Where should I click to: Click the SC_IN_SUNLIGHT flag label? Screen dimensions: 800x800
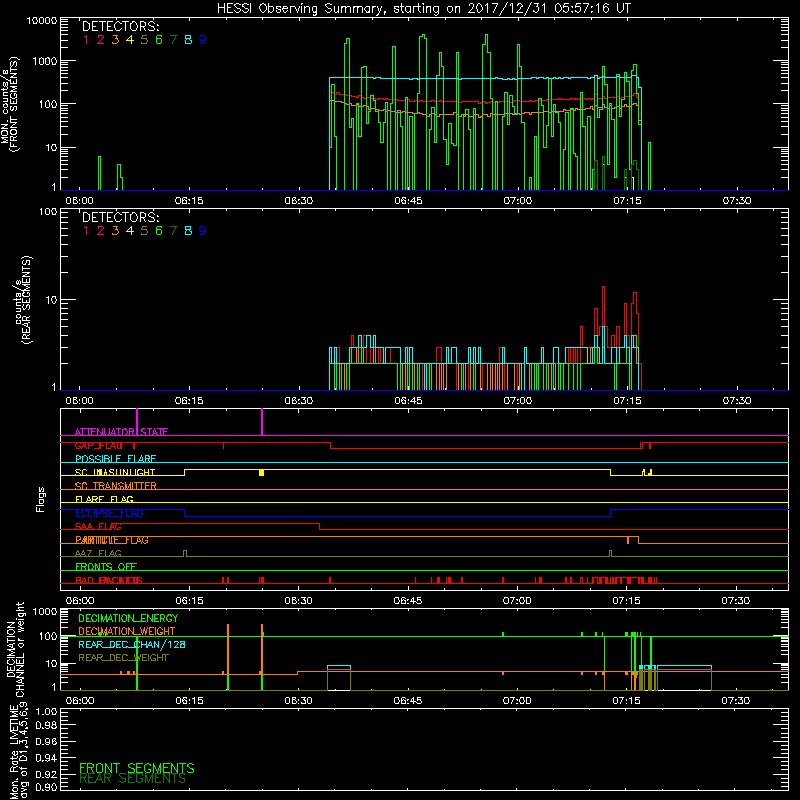pos(115,472)
